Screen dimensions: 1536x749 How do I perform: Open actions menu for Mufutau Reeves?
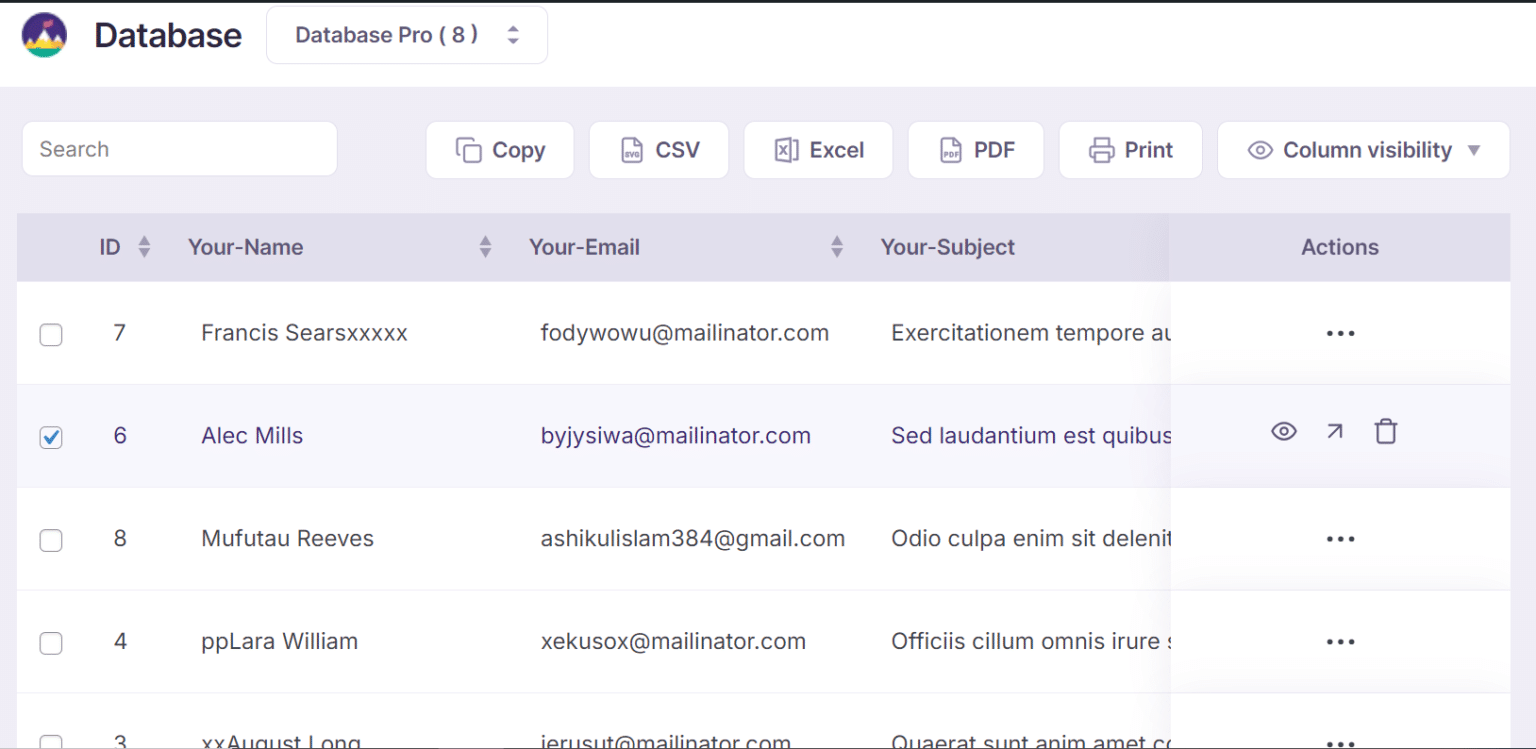(x=1340, y=538)
